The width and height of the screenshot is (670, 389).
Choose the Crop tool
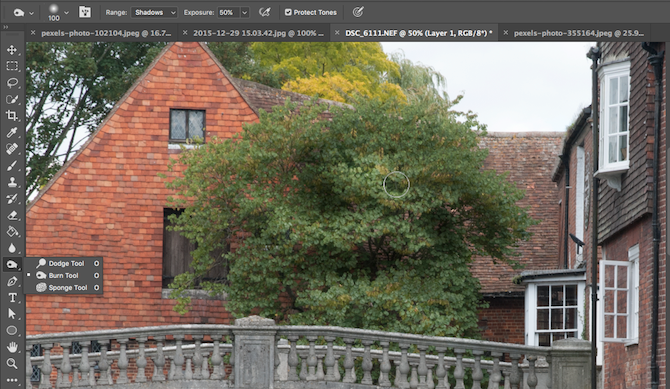tap(12, 115)
